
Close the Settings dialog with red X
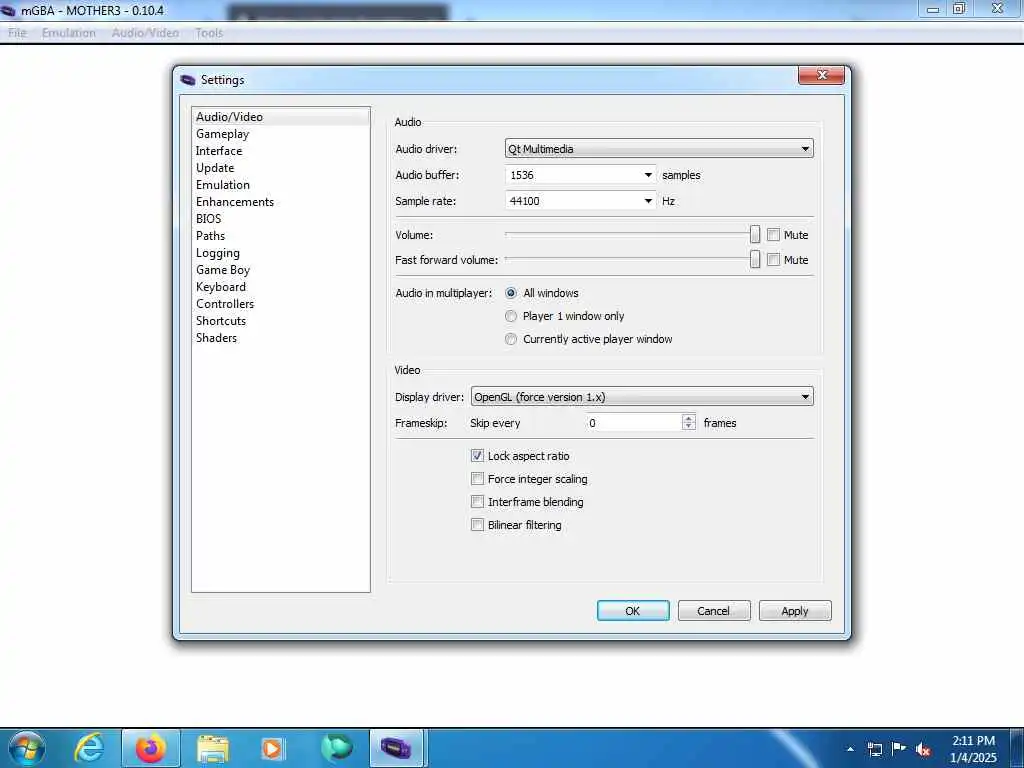tap(822, 75)
